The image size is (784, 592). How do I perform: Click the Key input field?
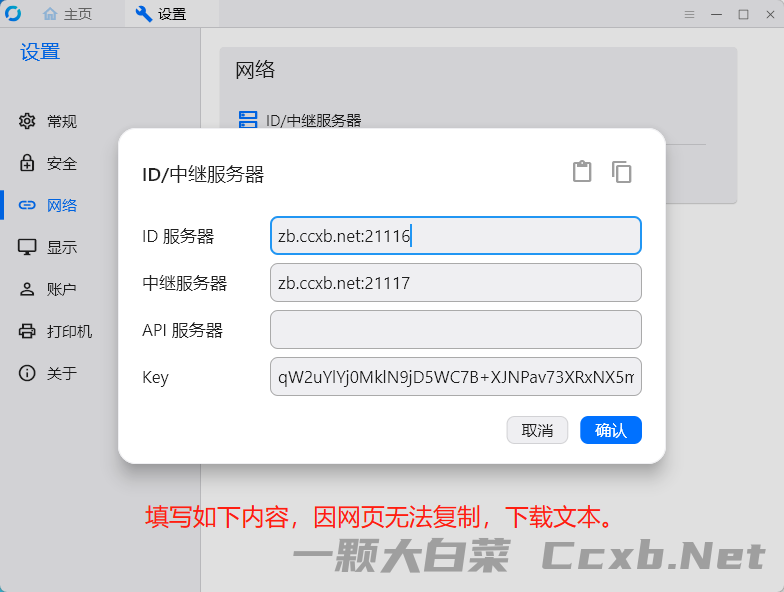coord(456,376)
